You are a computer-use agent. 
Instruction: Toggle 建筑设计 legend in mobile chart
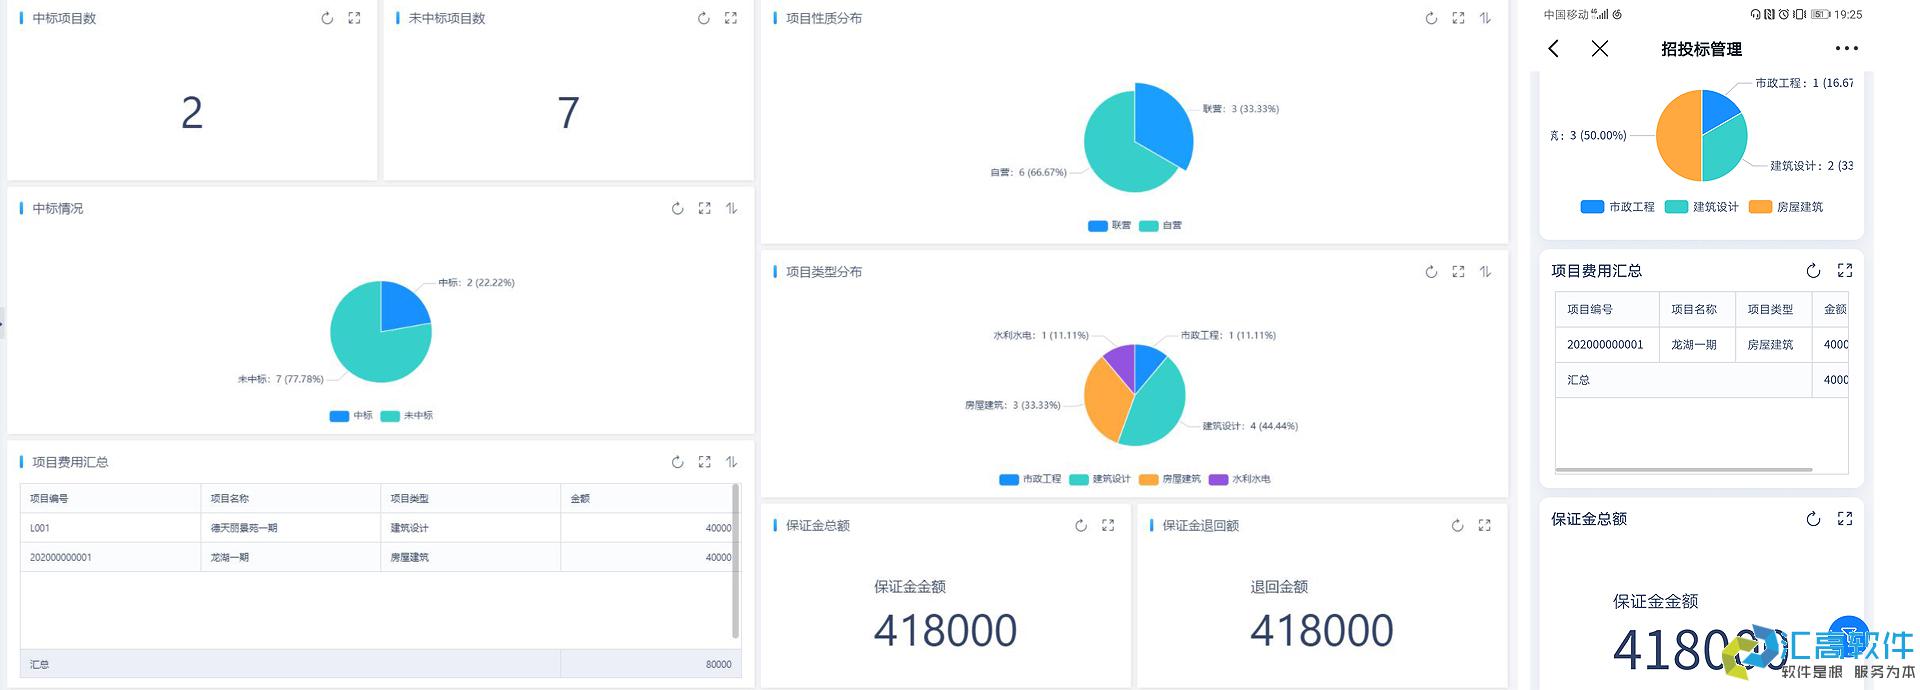point(1701,207)
